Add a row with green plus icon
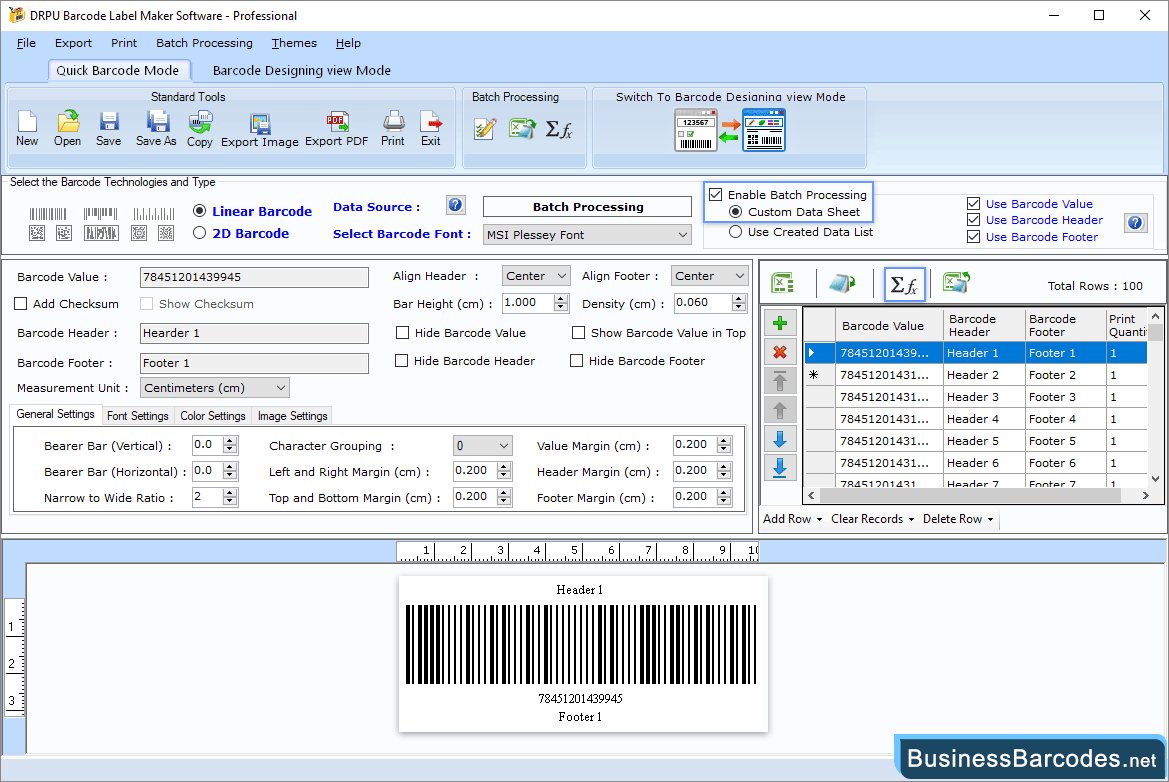Viewport: 1169px width, 782px height. [x=781, y=323]
